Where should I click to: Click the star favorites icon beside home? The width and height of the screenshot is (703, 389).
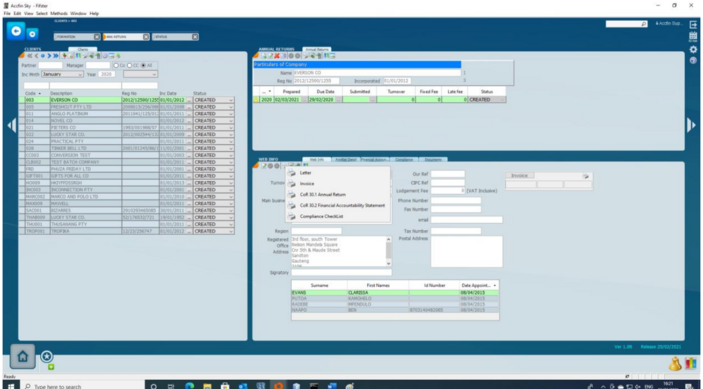[x=47, y=357]
